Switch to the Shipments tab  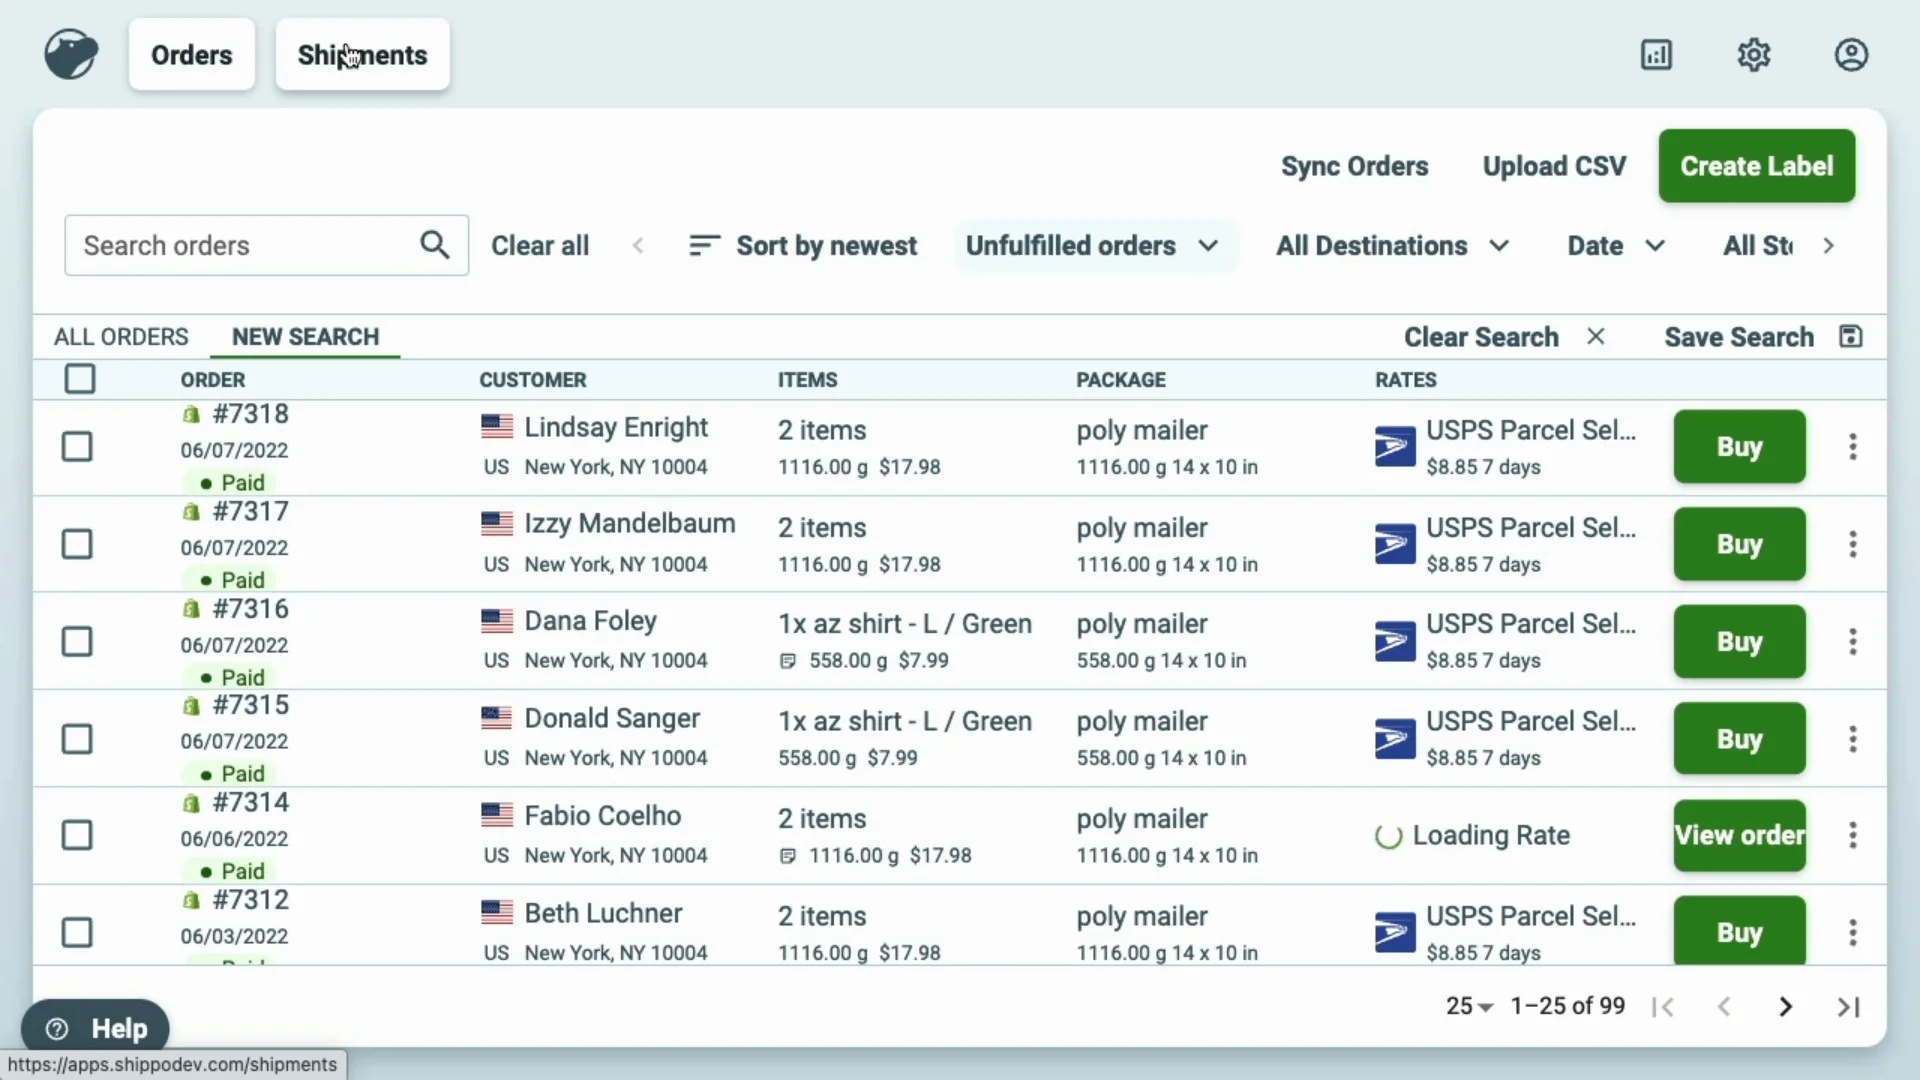(x=362, y=55)
